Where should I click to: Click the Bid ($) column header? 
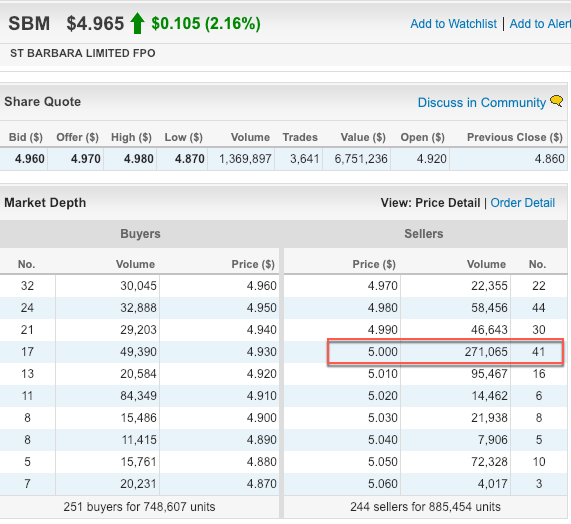coord(25,137)
